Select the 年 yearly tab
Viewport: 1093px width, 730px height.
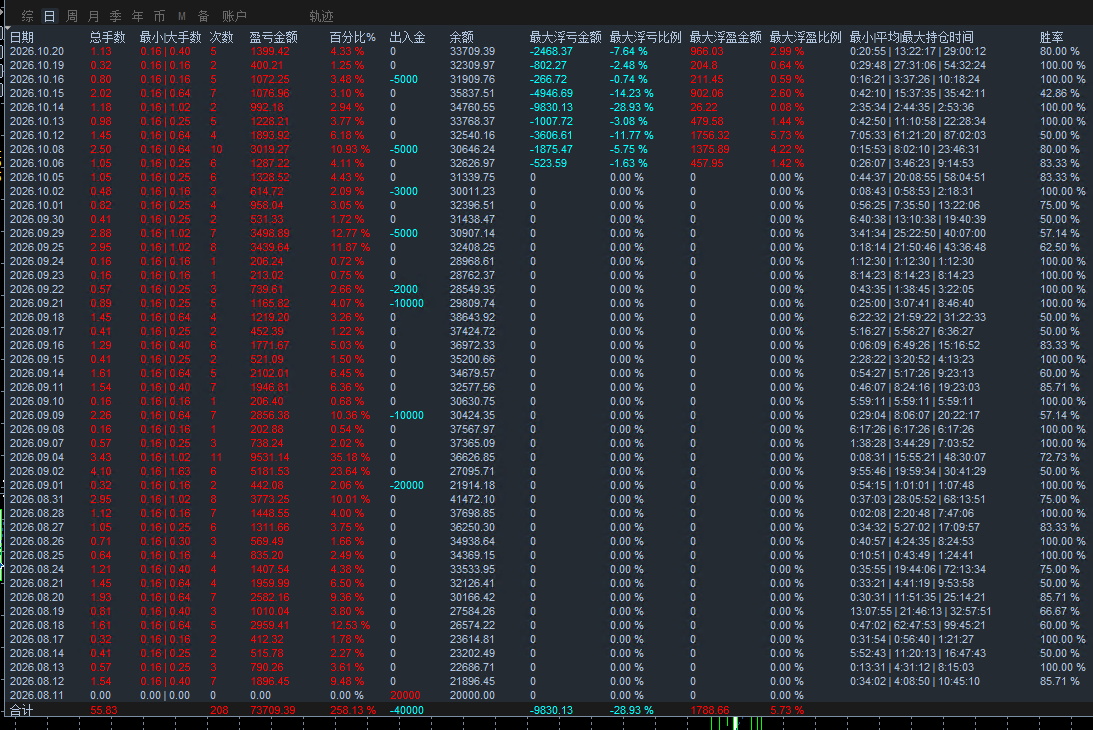coord(137,16)
